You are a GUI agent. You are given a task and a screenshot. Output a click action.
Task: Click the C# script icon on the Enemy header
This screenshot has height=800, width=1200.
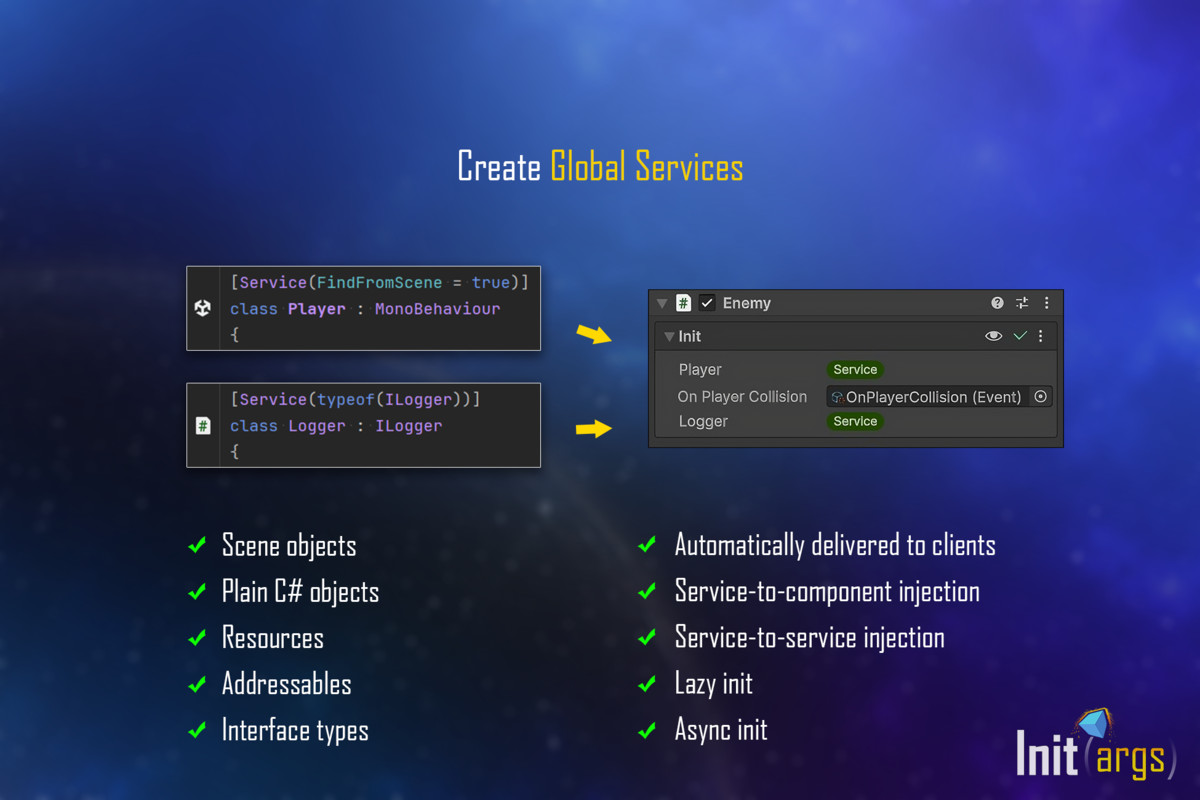[685, 302]
